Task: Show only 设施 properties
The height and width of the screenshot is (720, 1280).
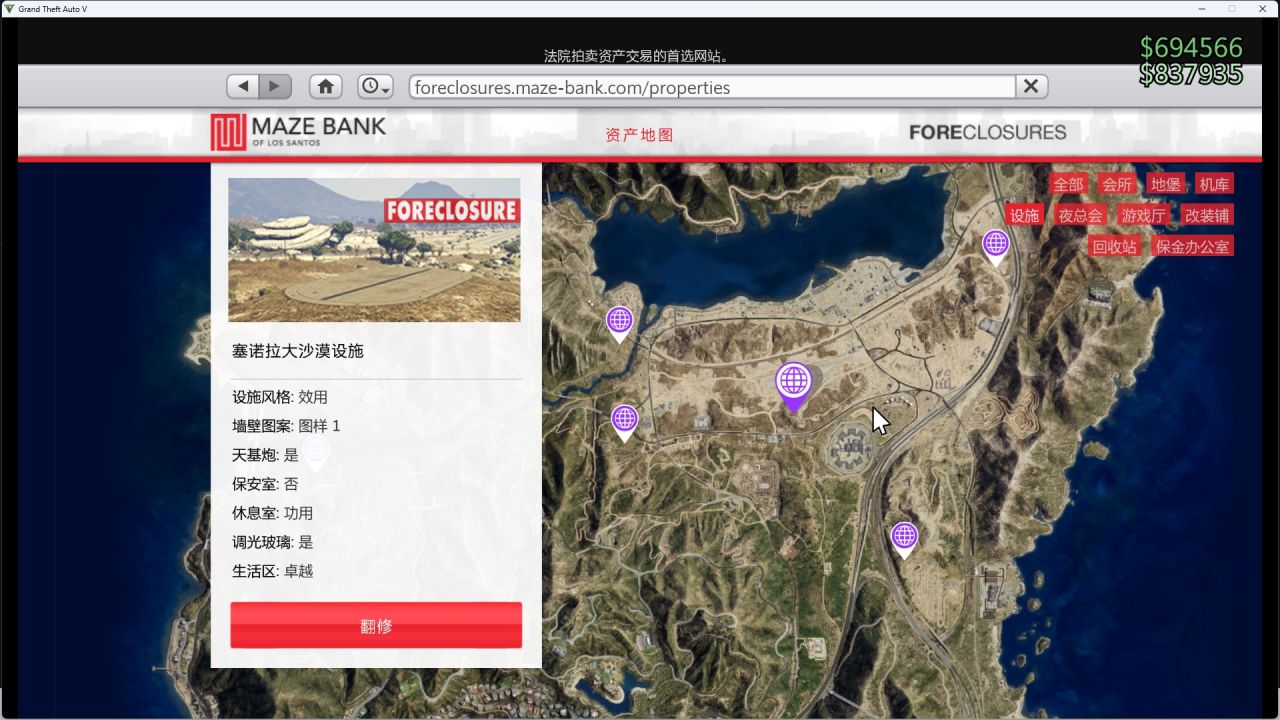Action: click(1025, 215)
